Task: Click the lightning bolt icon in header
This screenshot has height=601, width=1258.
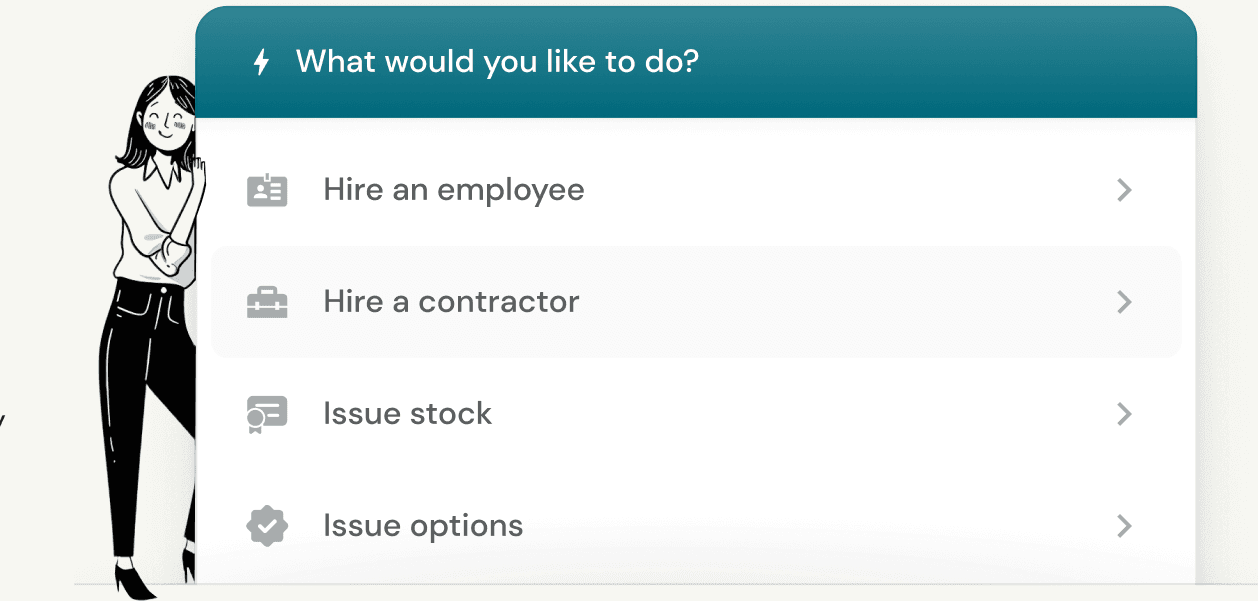Action: (261, 62)
